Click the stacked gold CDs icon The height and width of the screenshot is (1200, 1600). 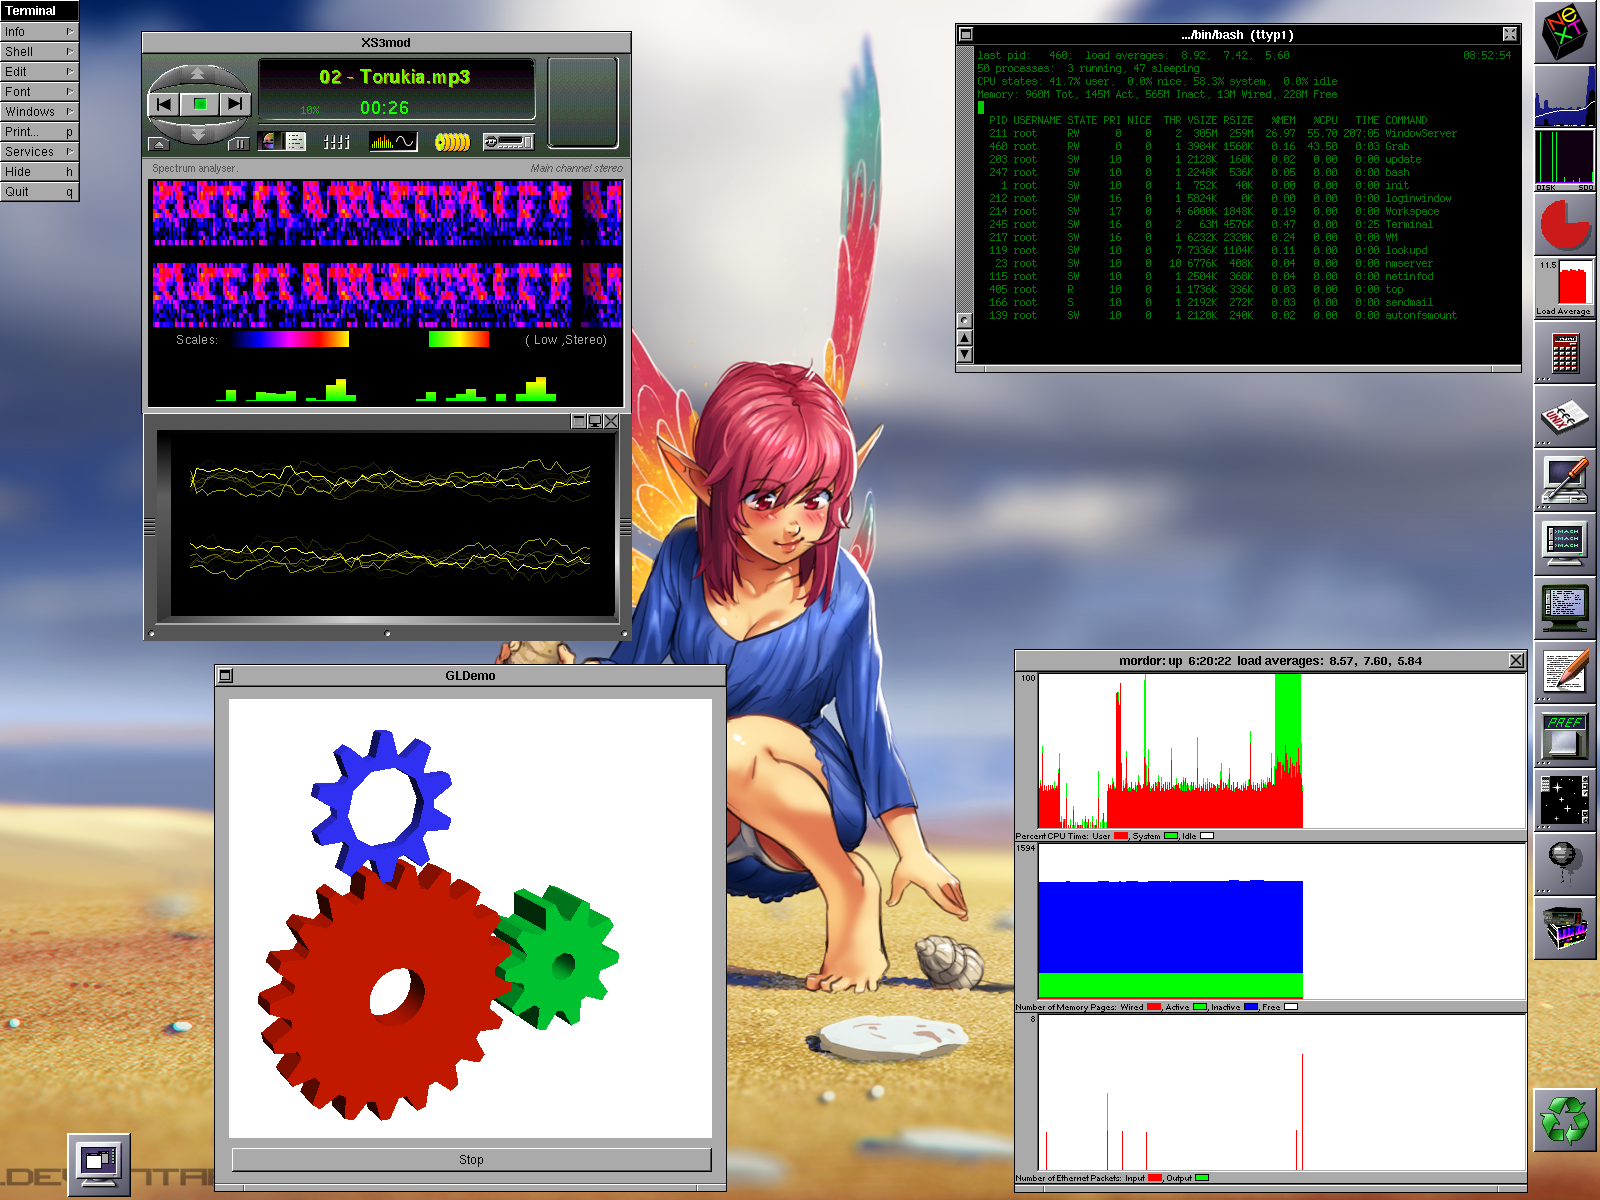pyautogui.click(x=452, y=142)
